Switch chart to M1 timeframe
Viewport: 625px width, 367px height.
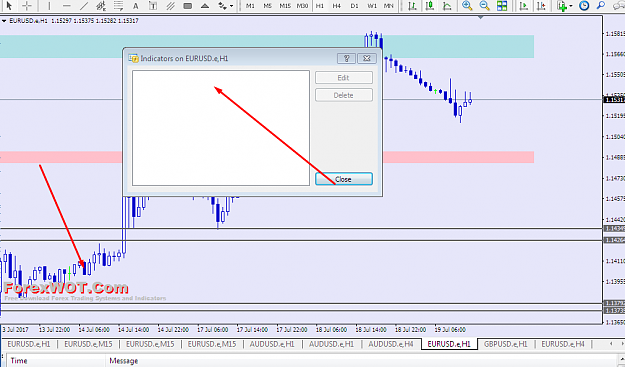click(x=250, y=6)
